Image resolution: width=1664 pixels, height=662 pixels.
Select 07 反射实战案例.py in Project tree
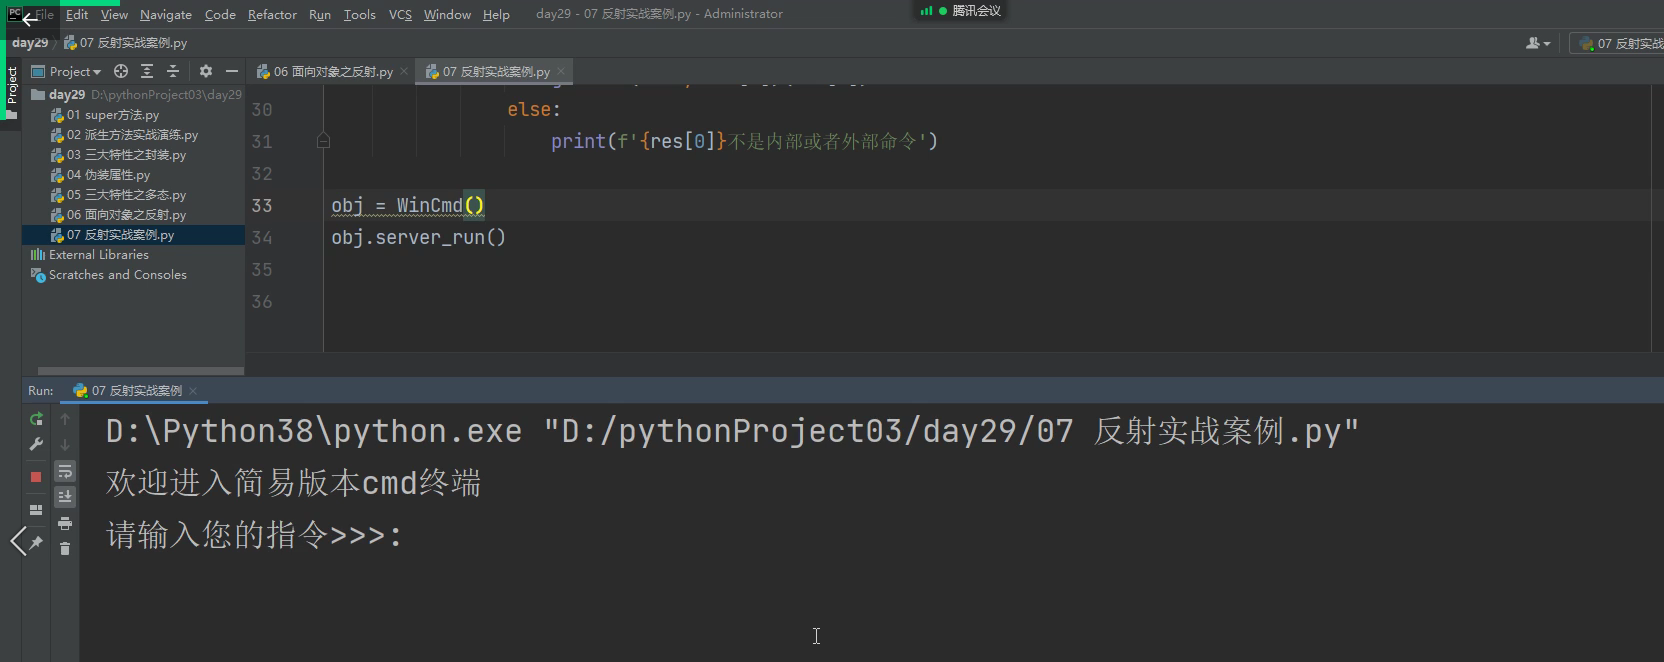133,234
